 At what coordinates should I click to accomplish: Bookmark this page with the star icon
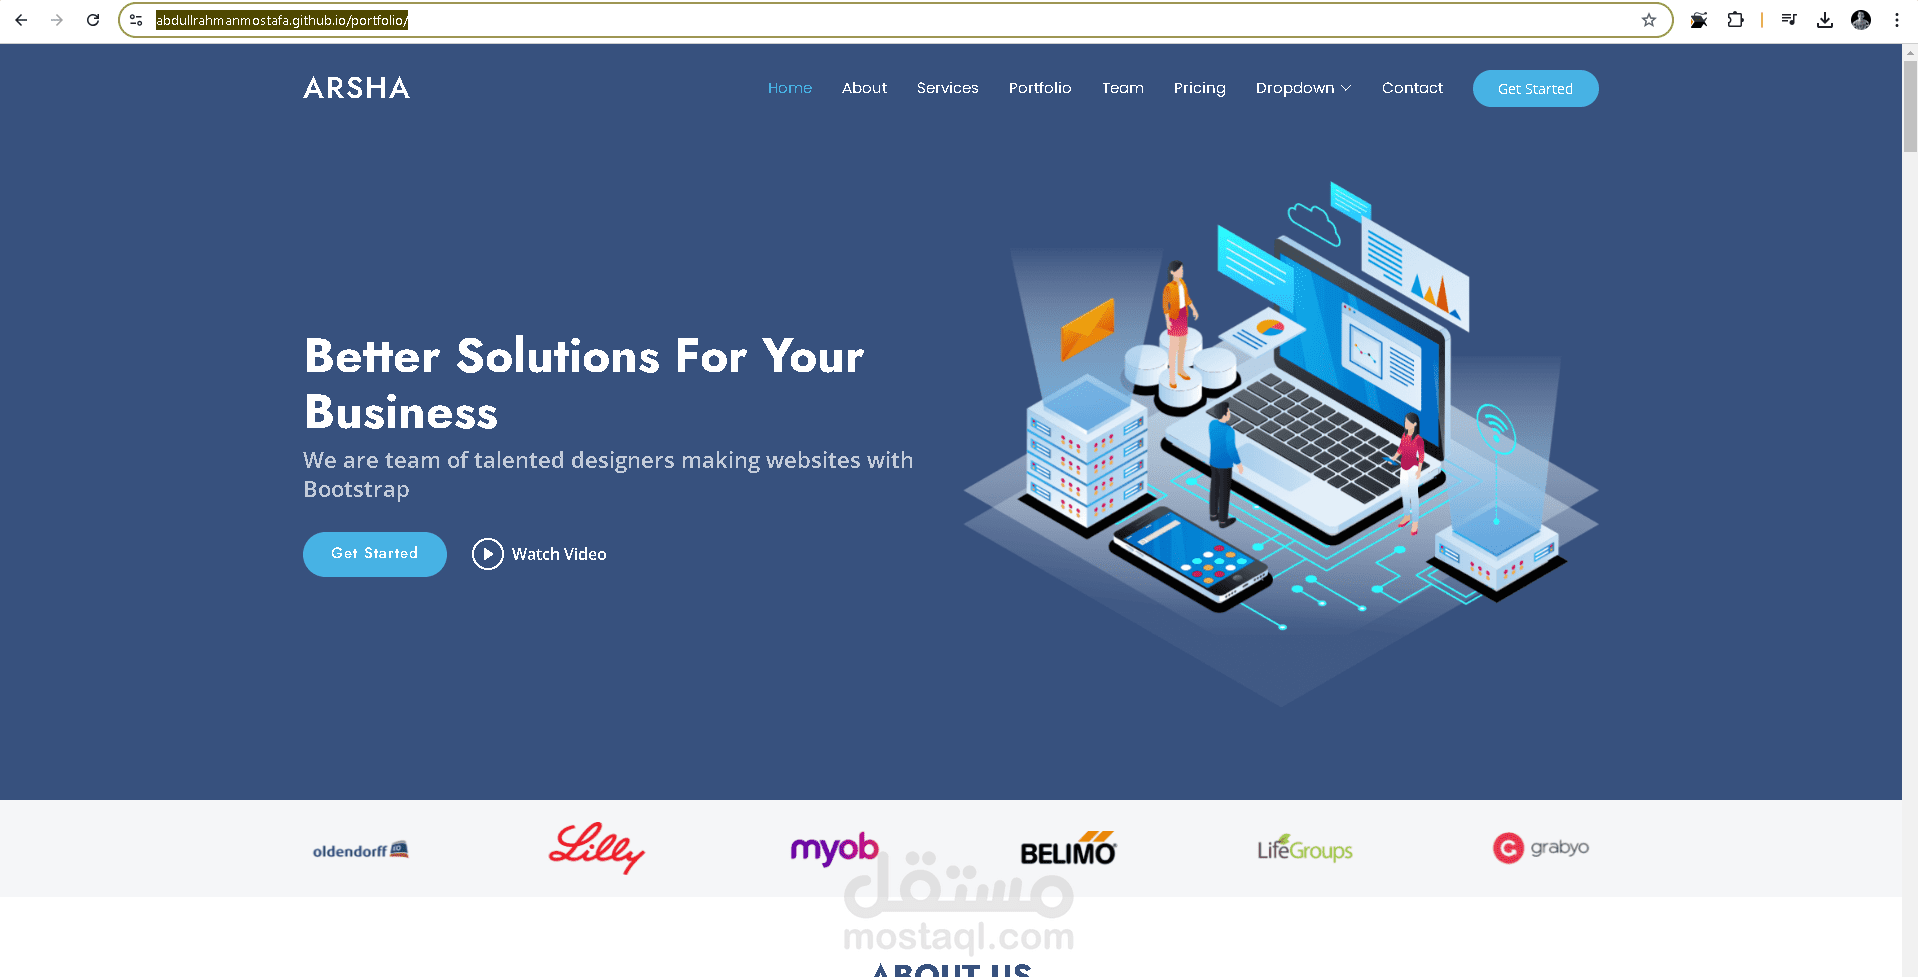pos(1649,20)
